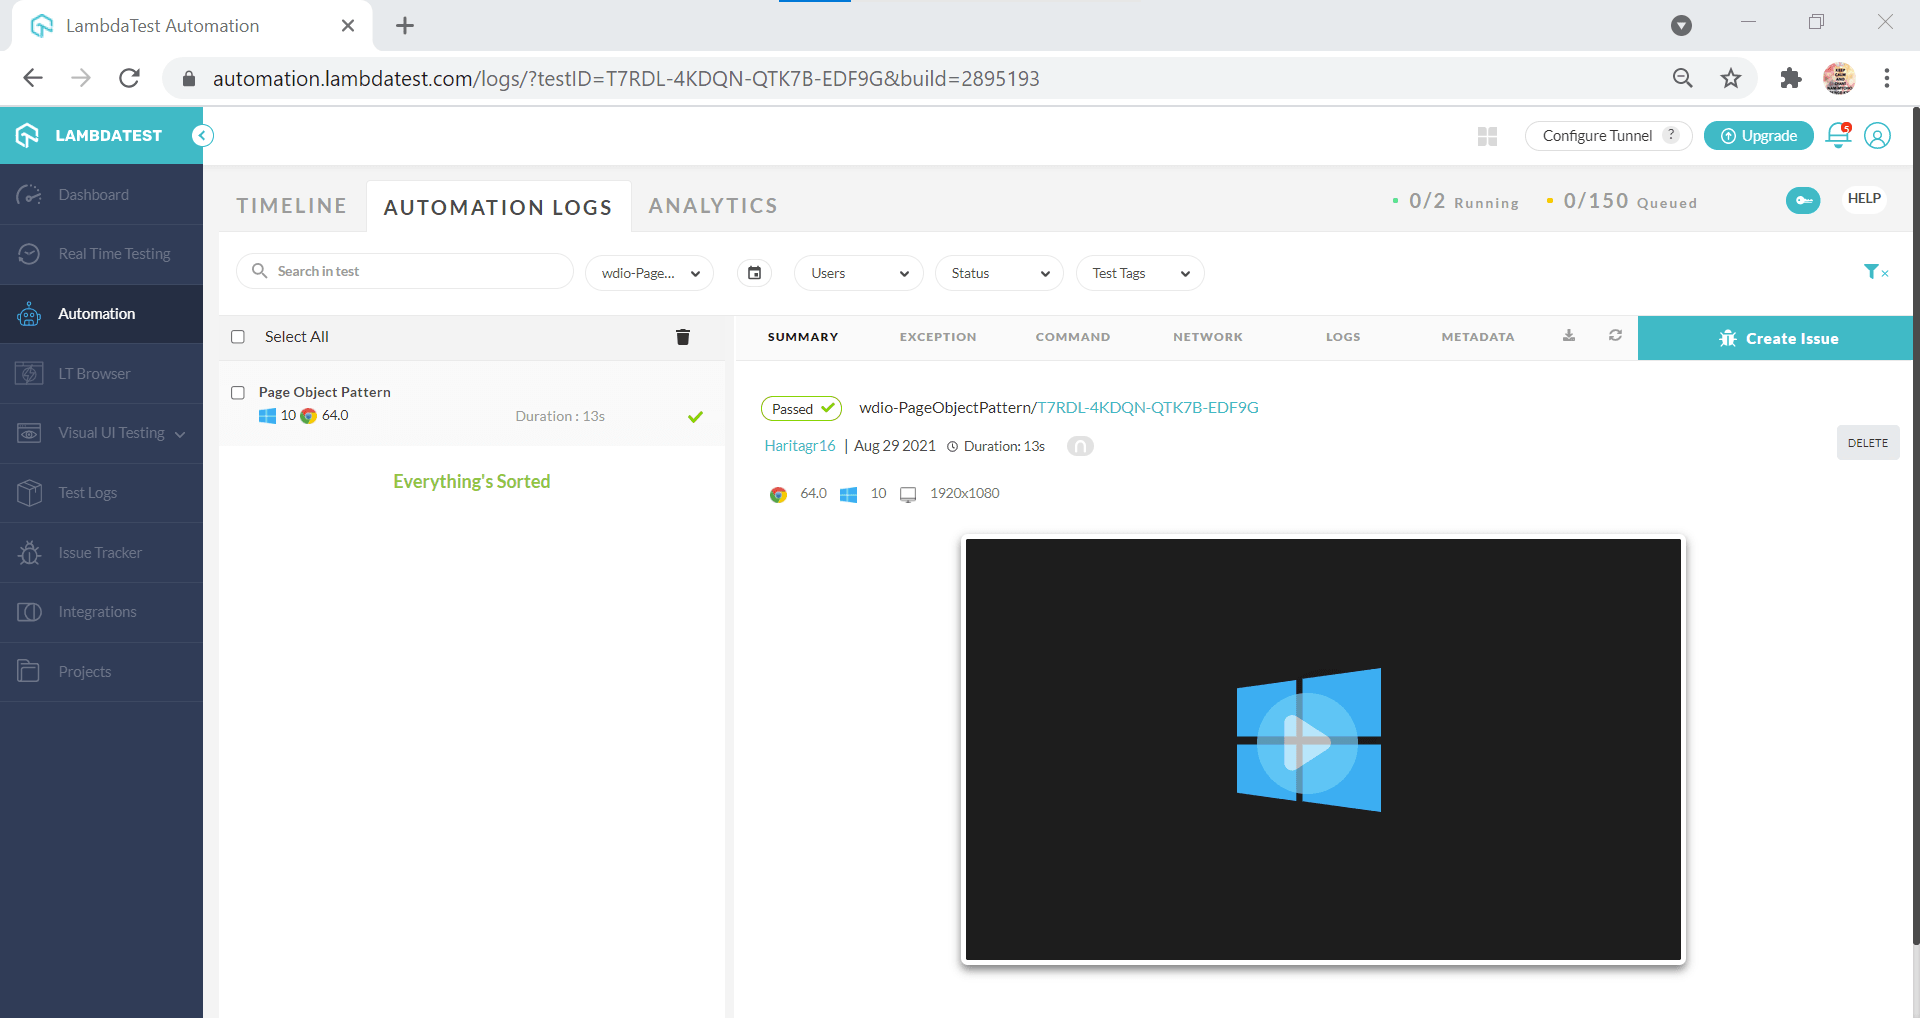Click the download icon next to Metadata tab
The height and width of the screenshot is (1018, 1920).
[1569, 336]
